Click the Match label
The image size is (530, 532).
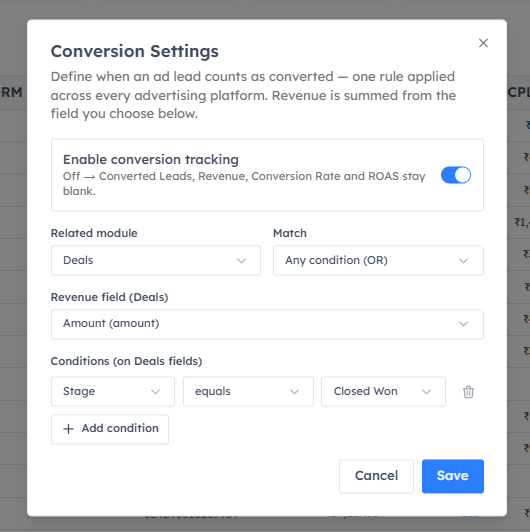[290, 233]
